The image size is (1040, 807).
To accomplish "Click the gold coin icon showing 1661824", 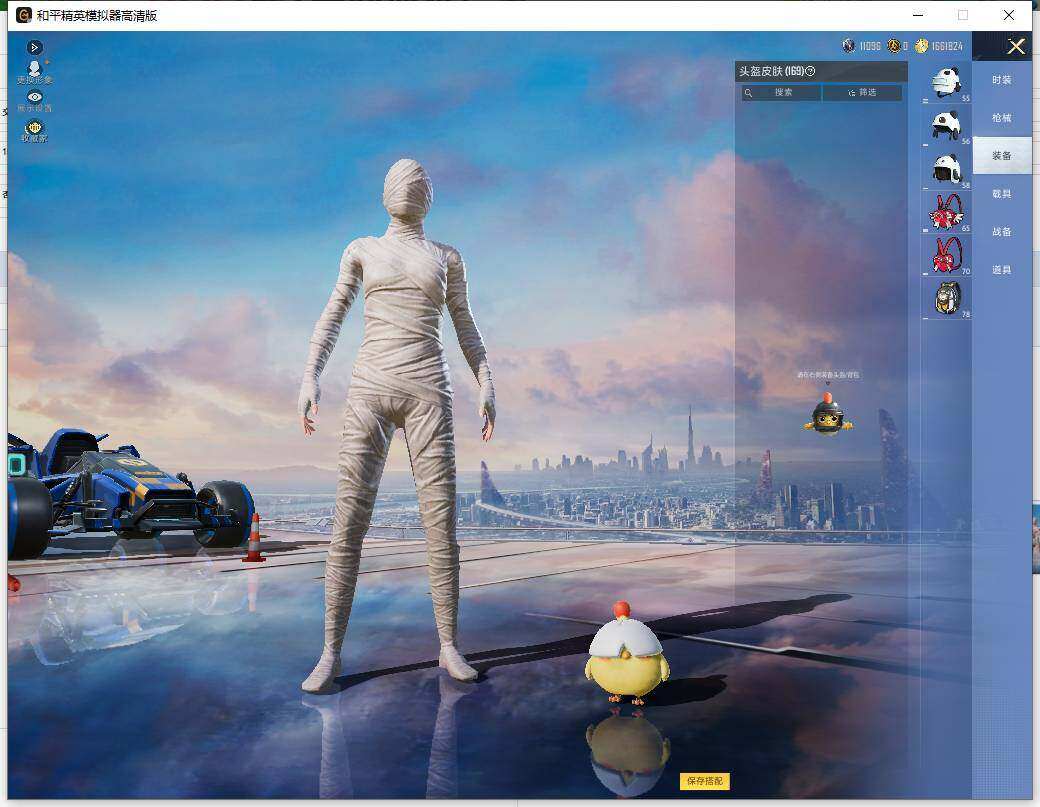I will tap(921, 46).
